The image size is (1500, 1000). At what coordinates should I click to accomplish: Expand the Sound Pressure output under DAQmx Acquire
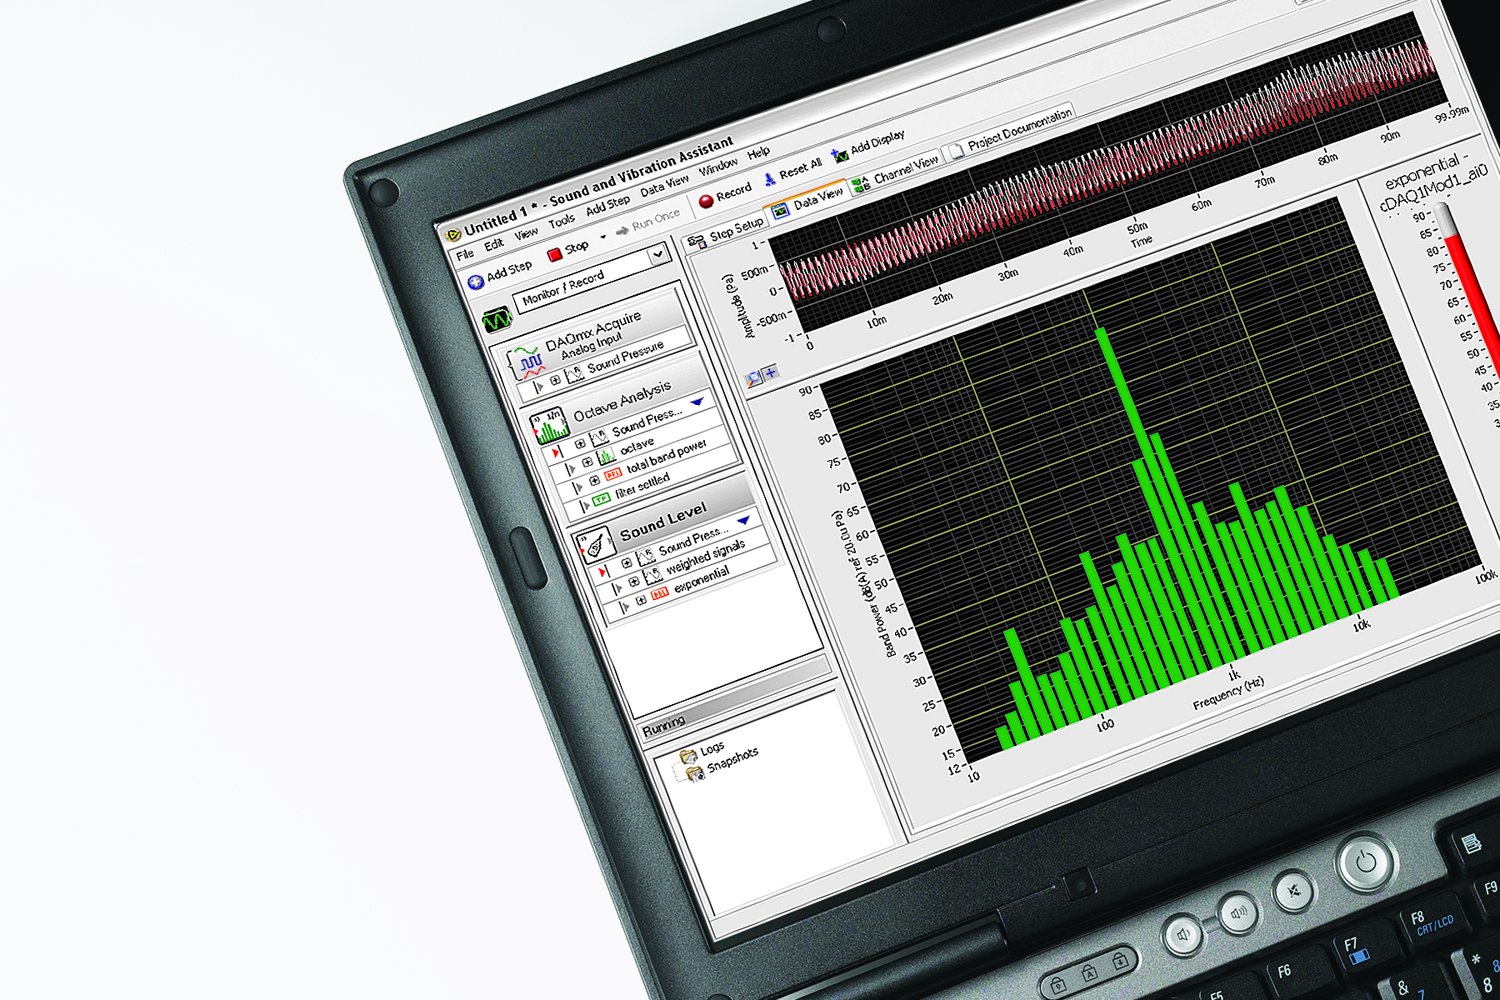[554, 381]
